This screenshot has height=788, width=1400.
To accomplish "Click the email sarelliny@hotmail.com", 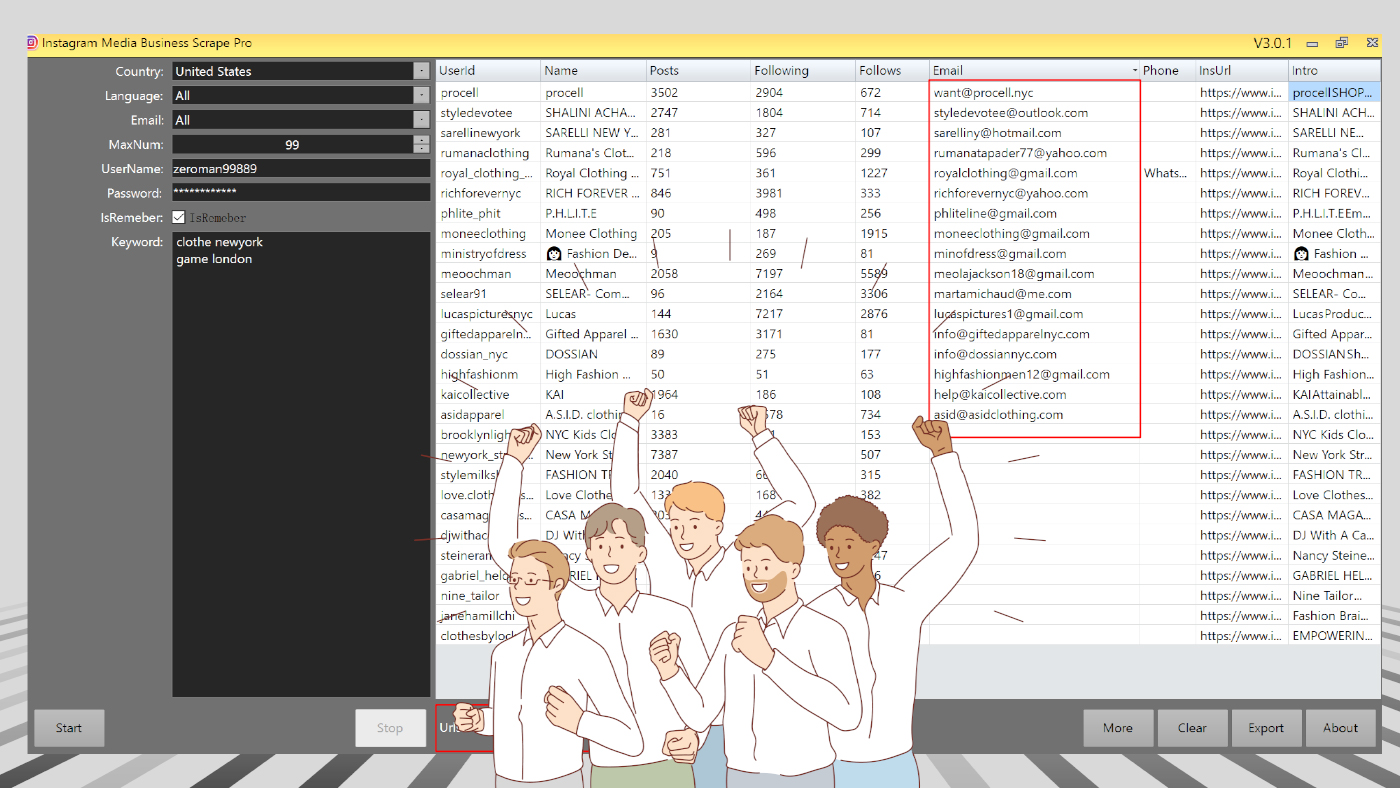I will pyautogui.click(x=998, y=133).
